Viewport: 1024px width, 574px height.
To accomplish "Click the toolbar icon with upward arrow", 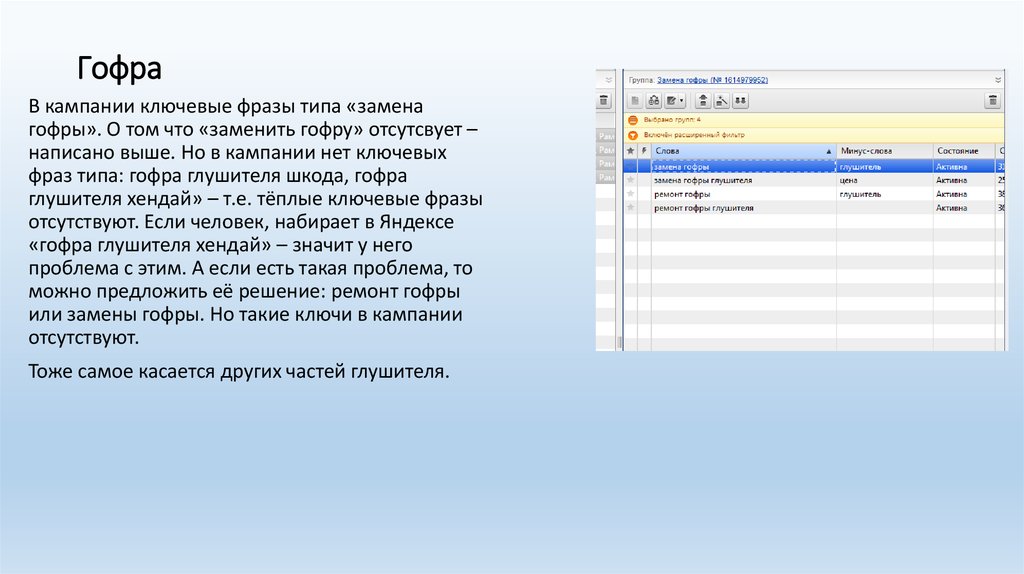I will 703,101.
